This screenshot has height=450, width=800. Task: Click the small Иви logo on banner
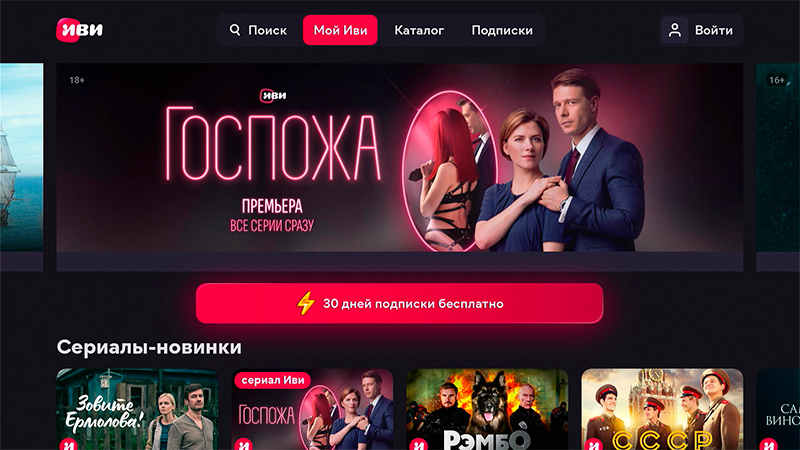[x=273, y=95]
